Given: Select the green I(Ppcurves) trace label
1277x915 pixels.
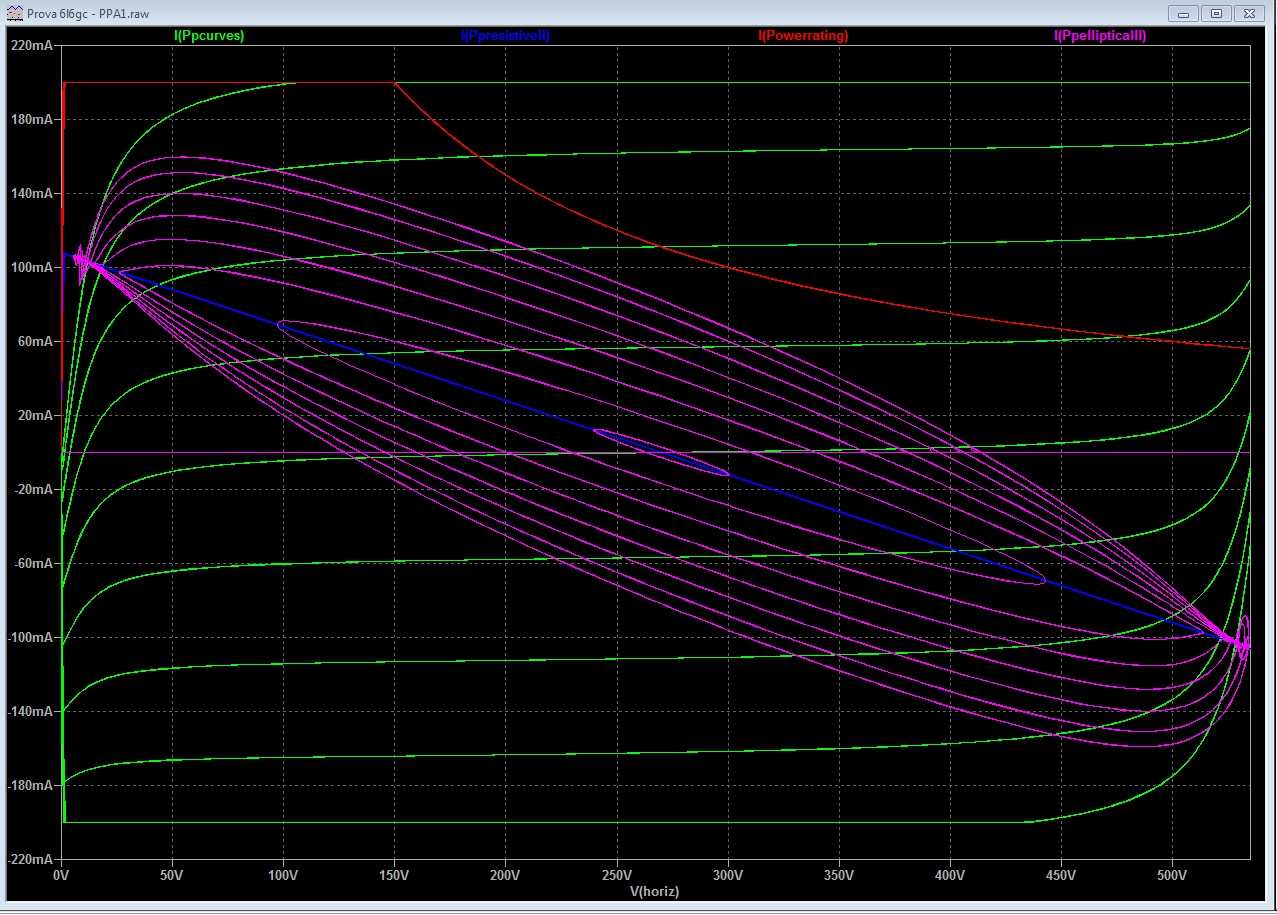Looking at the screenshot, I should point(209,36).
